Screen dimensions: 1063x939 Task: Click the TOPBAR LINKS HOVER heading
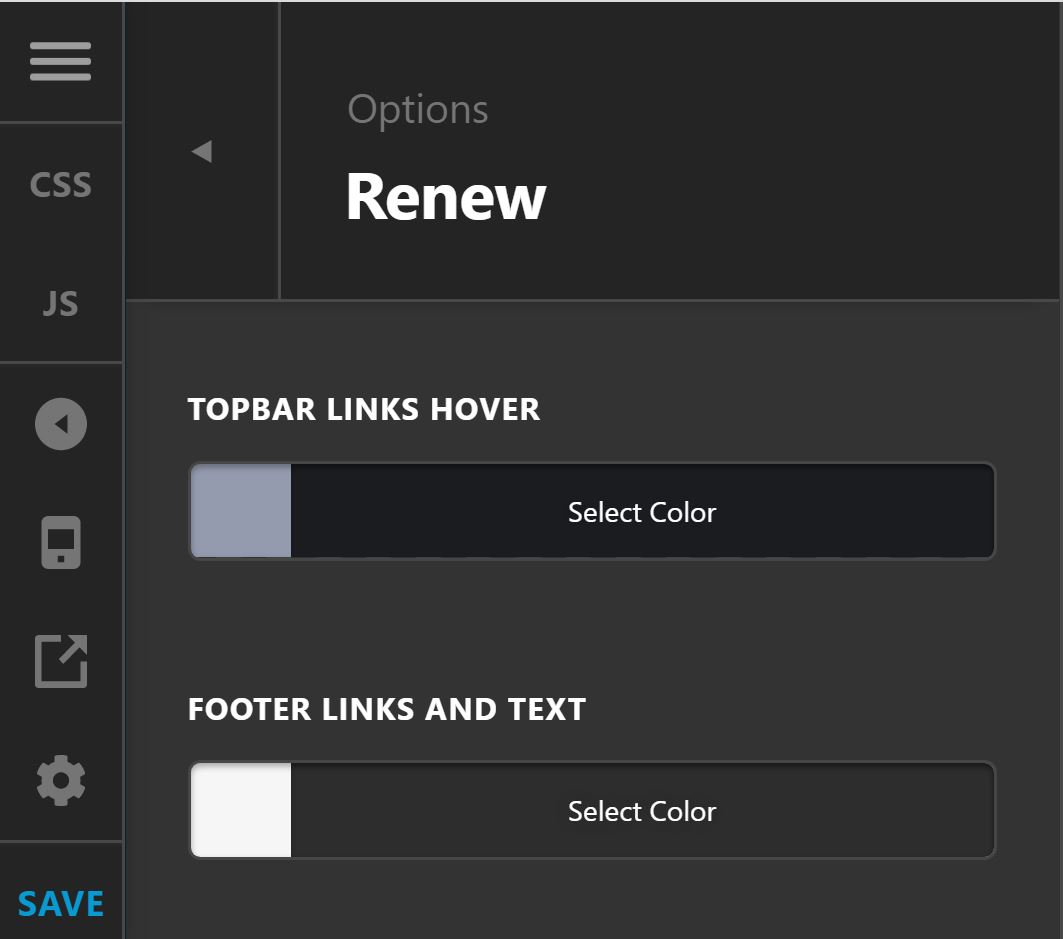click(x=364, y=409)
